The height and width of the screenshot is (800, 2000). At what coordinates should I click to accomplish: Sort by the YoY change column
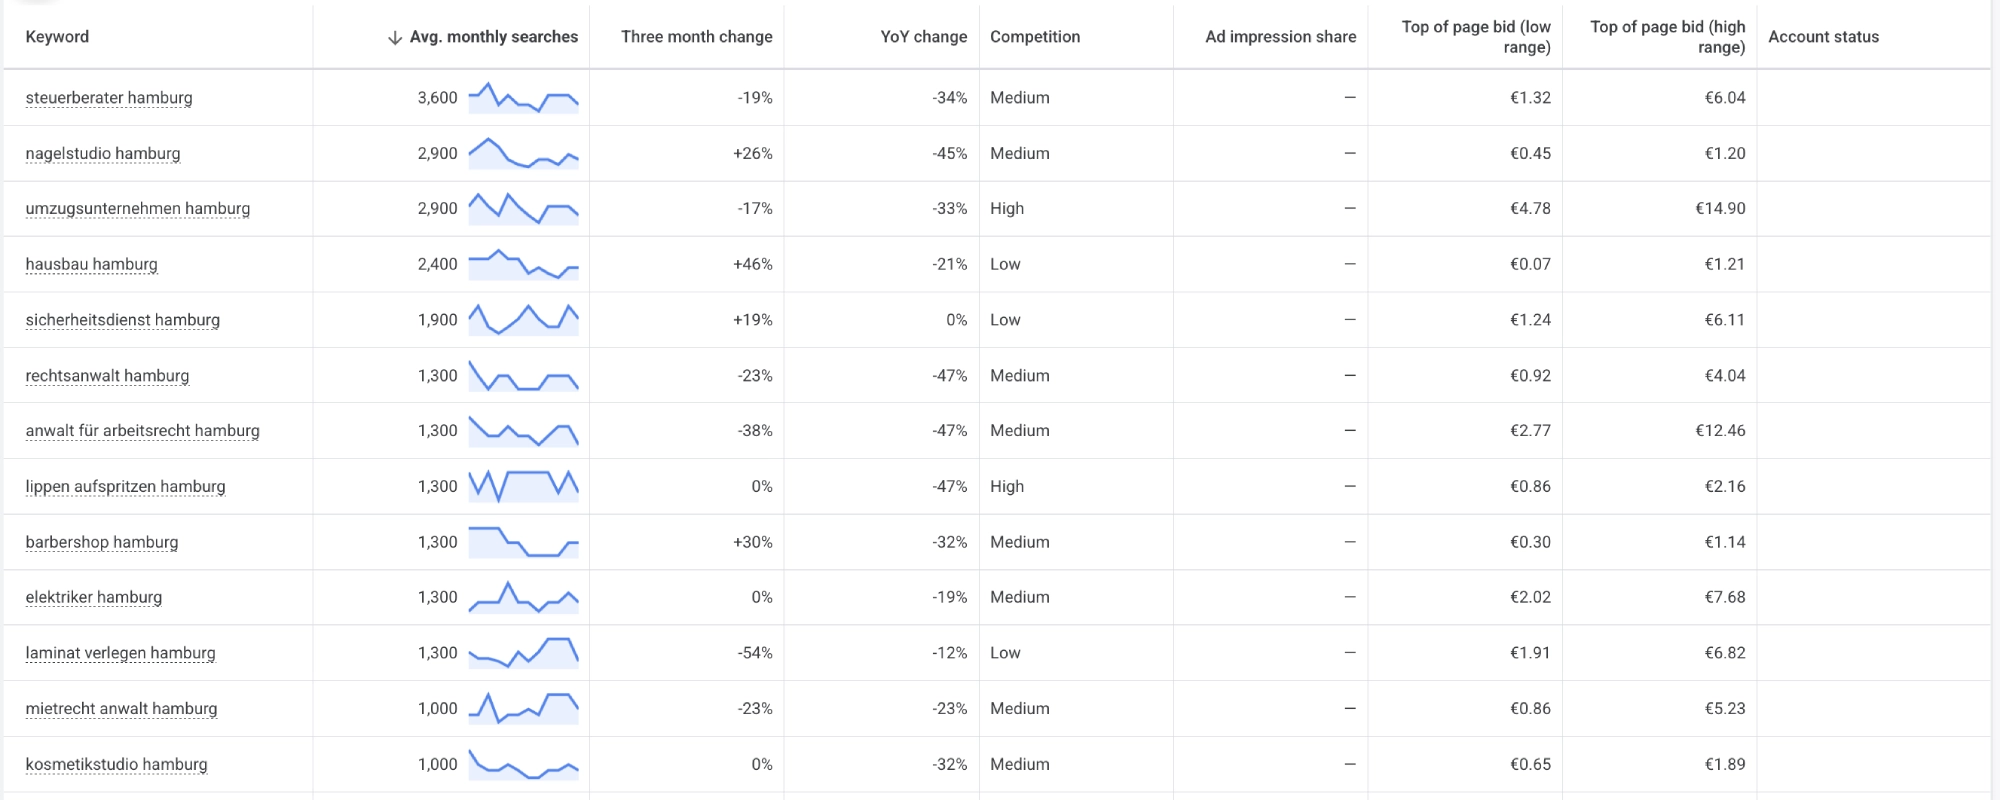pos(923,37)
